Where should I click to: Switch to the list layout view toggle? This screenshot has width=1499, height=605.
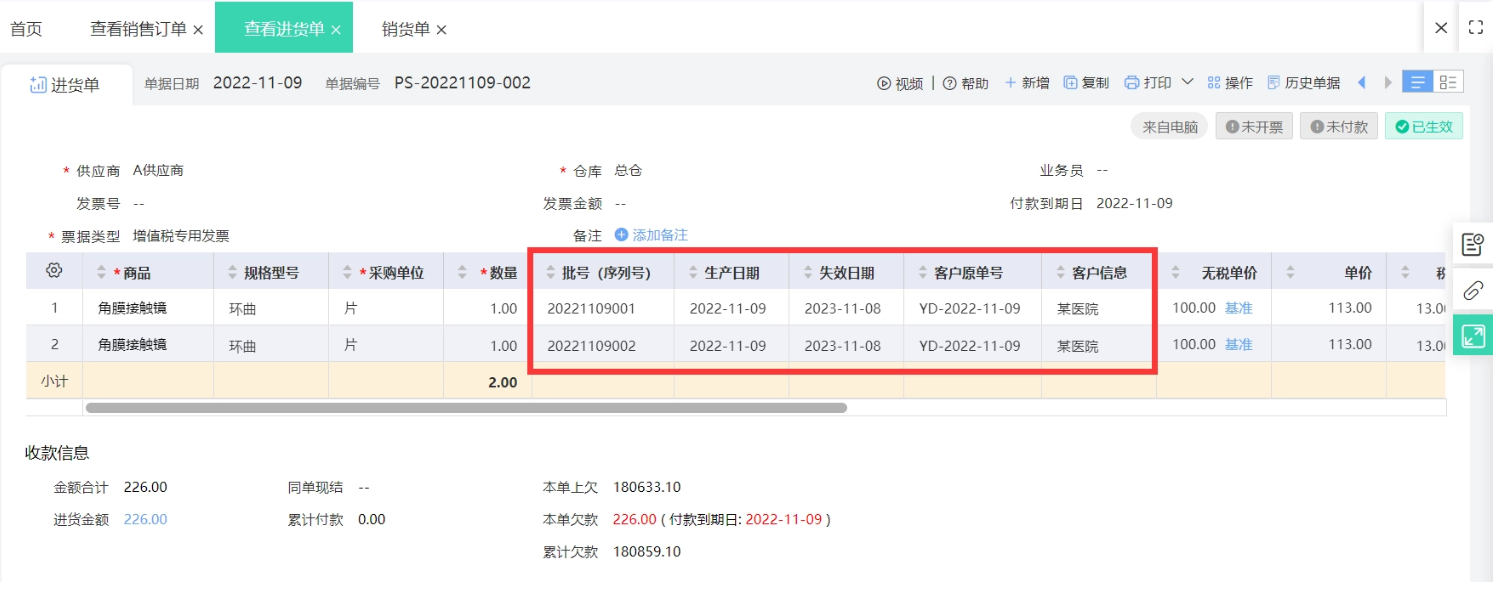click(x=1417, y=83)
